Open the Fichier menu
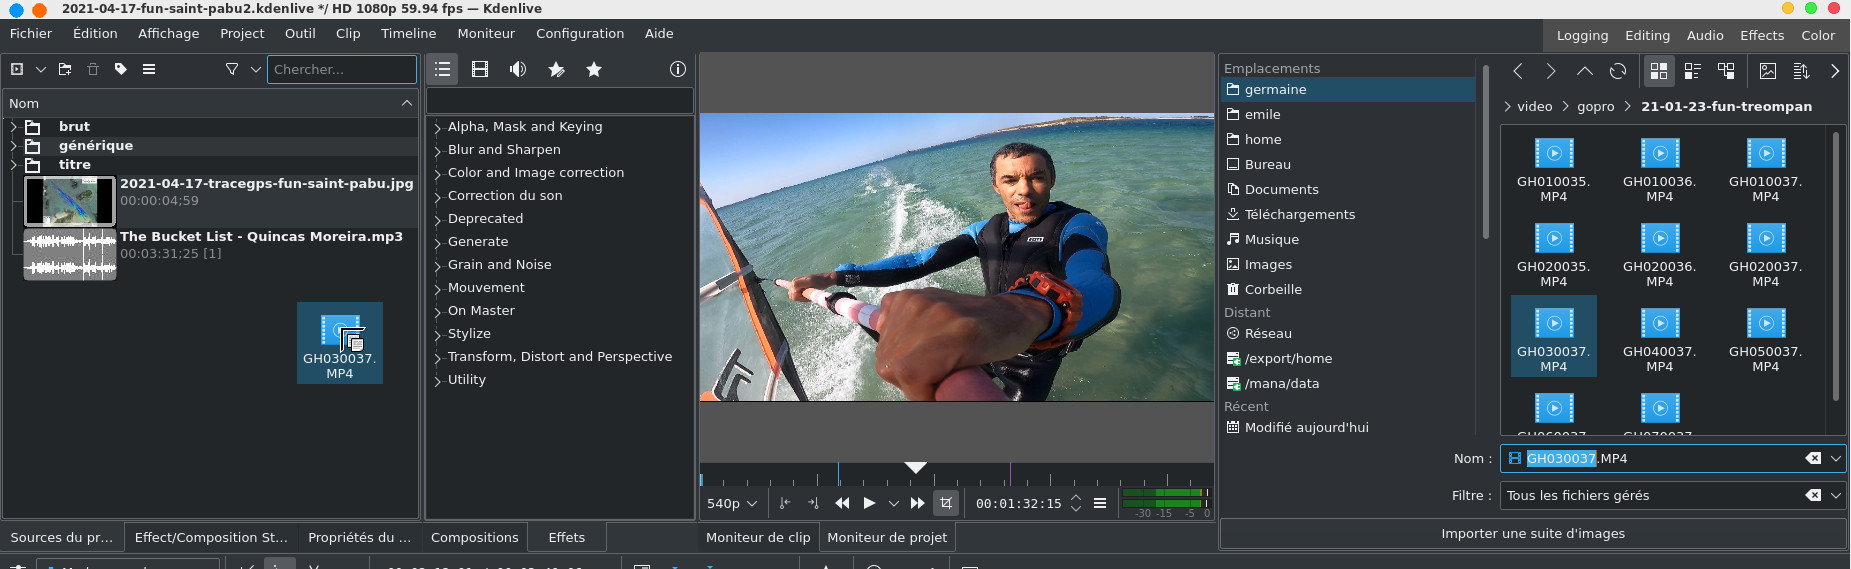1851x569 pixels. pyautogui.click(x=31, y=33)
